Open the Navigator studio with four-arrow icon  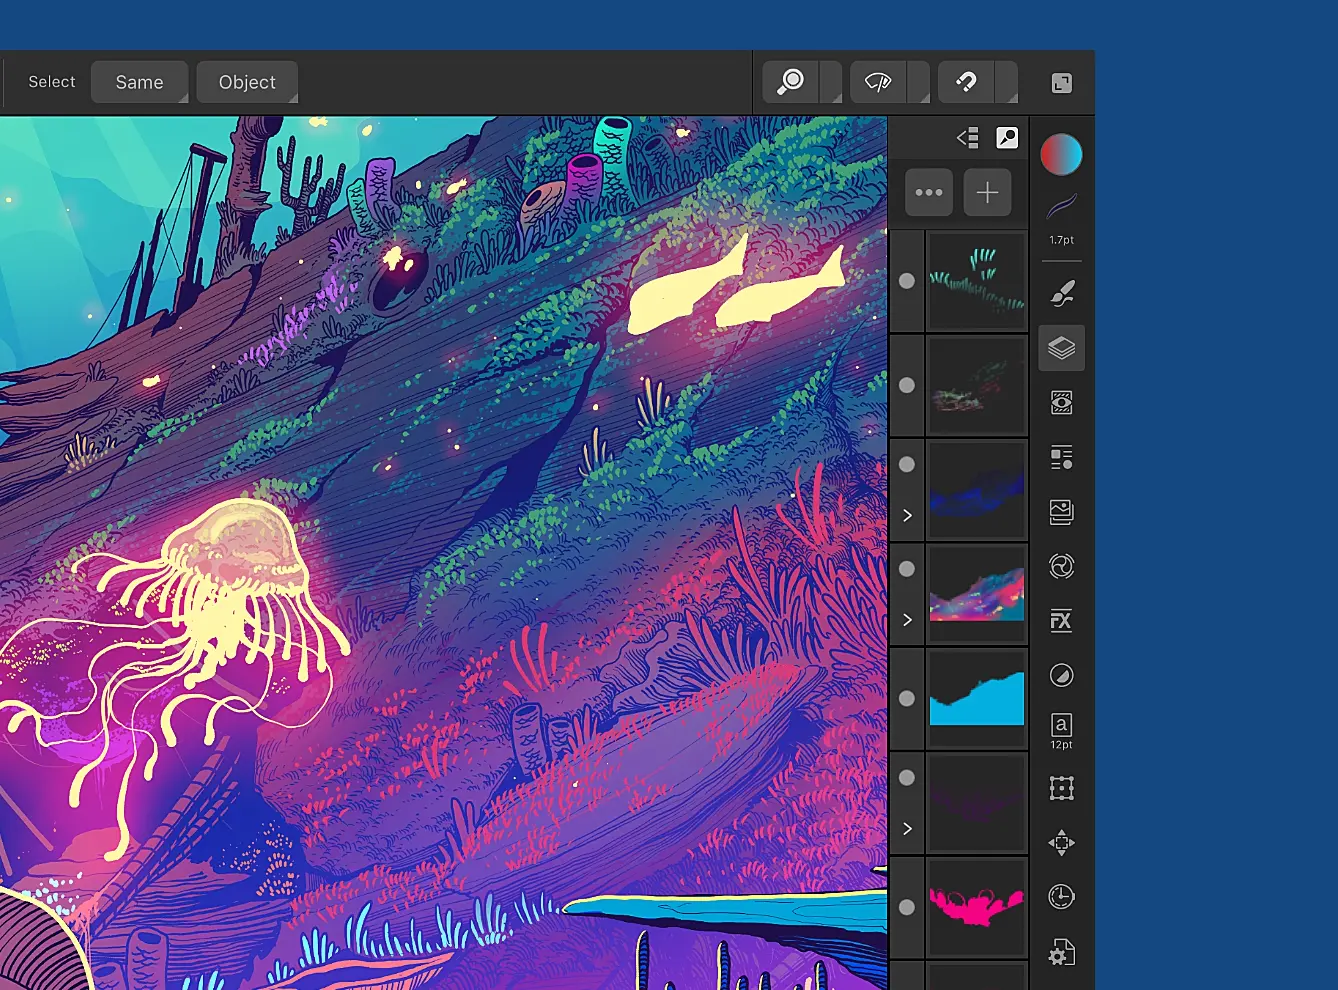(x=1061, y=843)
